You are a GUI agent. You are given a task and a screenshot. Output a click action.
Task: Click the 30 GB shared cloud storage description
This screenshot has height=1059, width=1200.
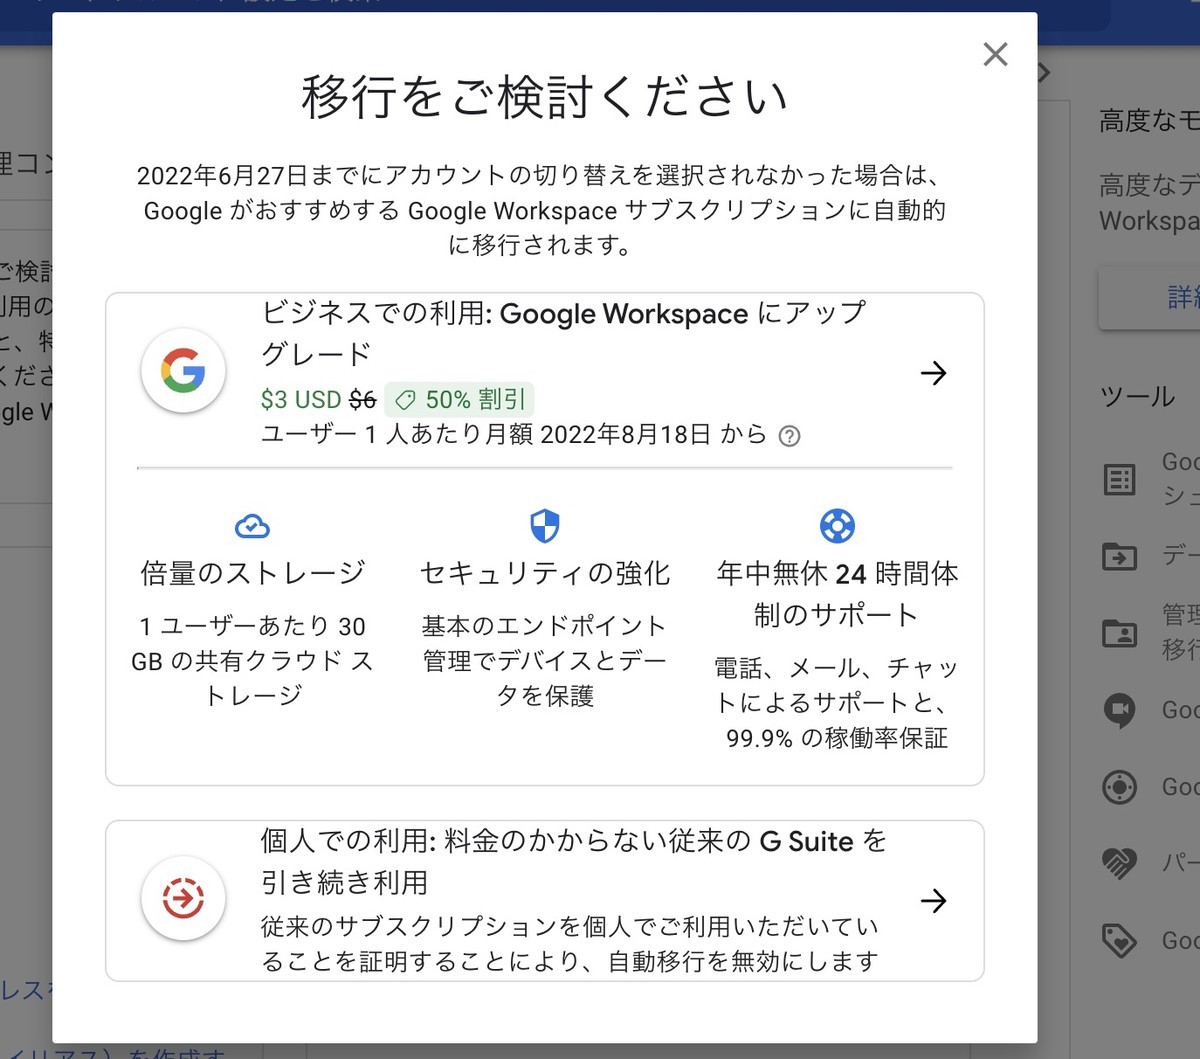tap(252, 660)
